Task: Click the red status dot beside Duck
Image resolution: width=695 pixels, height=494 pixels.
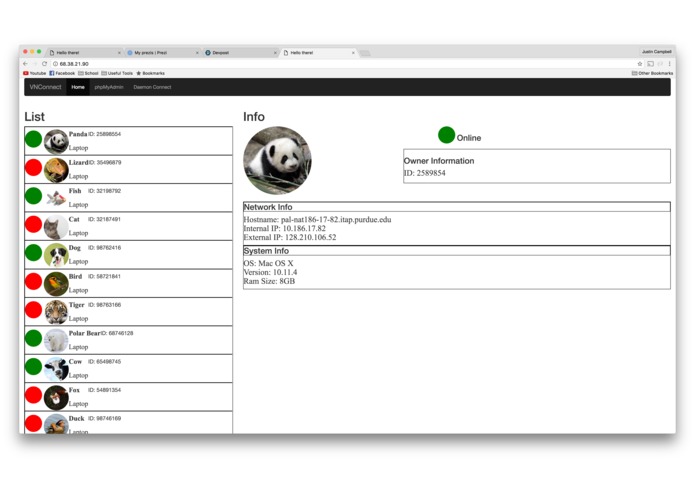Action: [34, 423]
